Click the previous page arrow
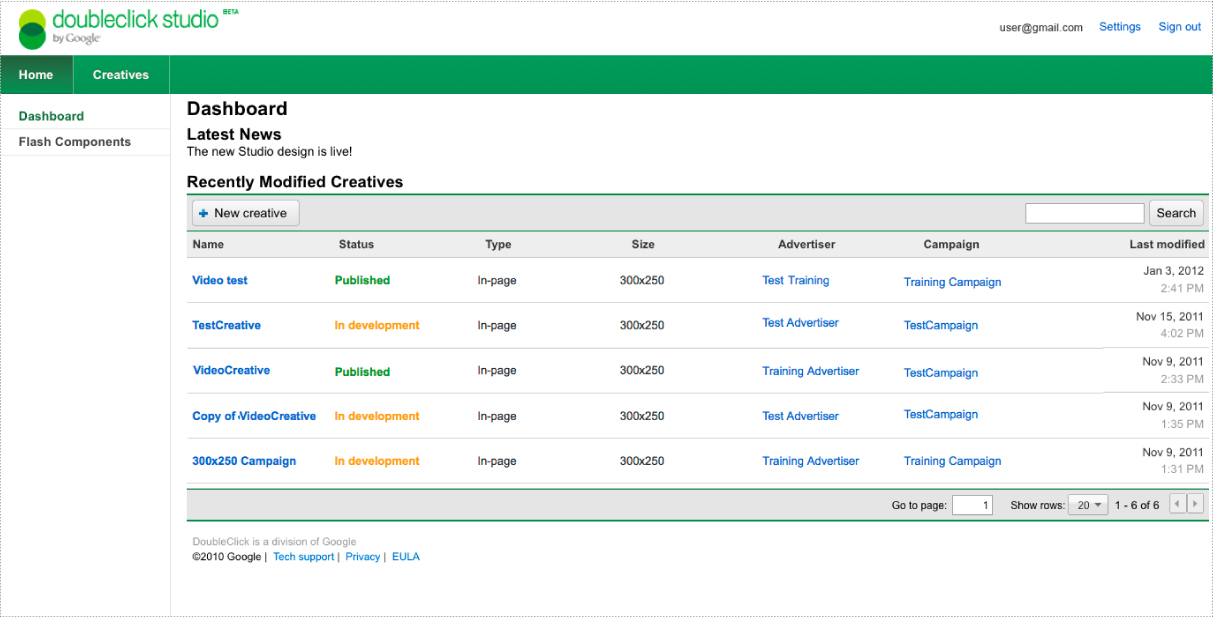The width and height of the screenshot is (1214, 617). point(1177,504)
